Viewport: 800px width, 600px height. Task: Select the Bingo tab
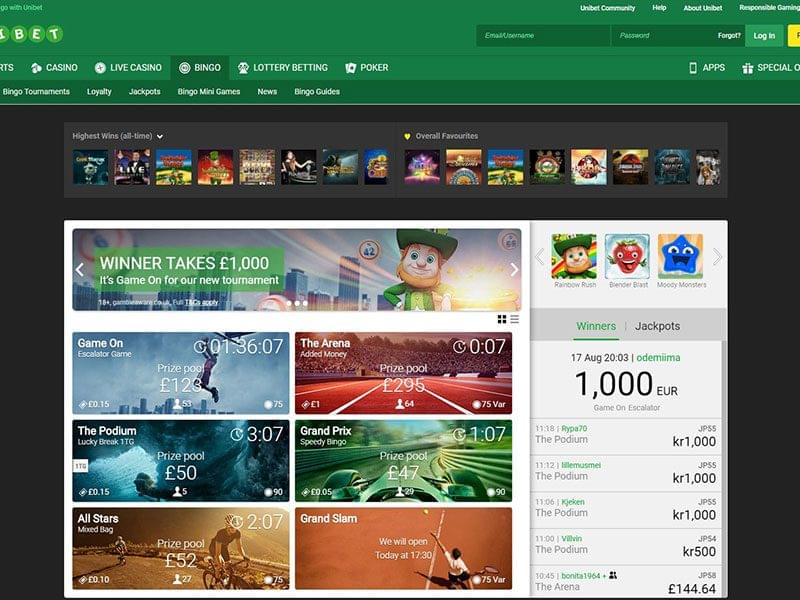[x=199, y=68]
